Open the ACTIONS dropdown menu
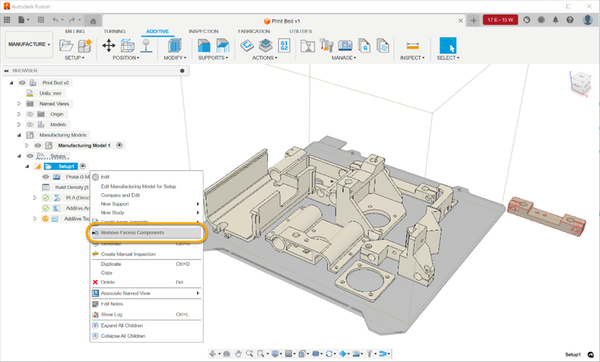 tap(264, 58)
